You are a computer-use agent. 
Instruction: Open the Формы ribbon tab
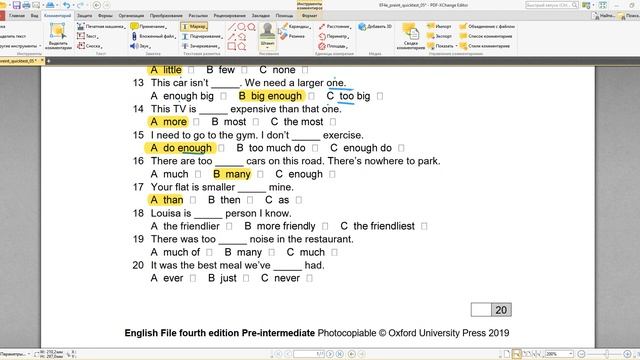[x=105, y=16]
